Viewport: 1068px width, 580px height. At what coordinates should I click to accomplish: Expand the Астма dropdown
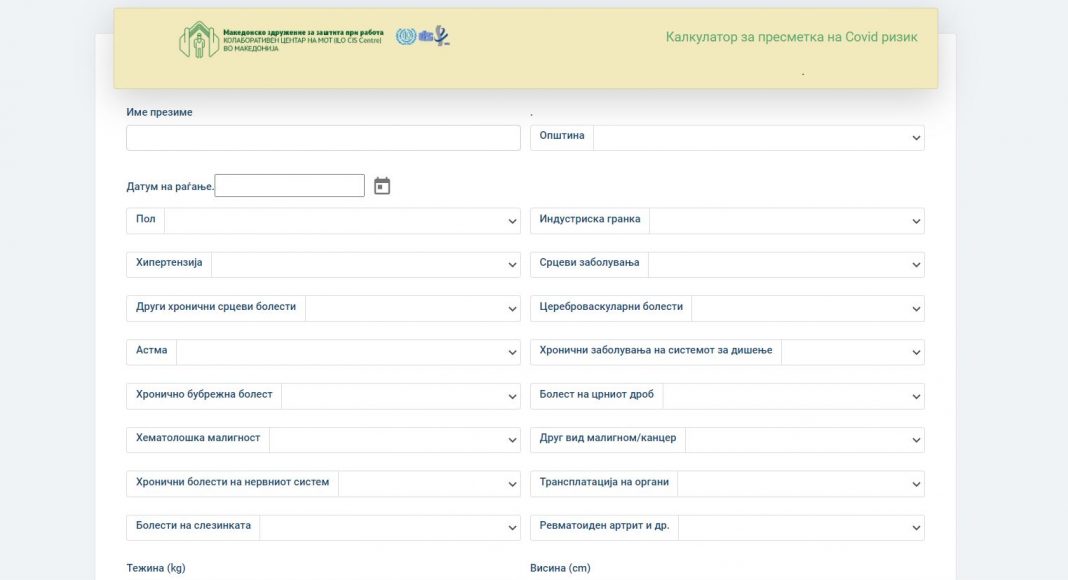[x=348, y=353]
